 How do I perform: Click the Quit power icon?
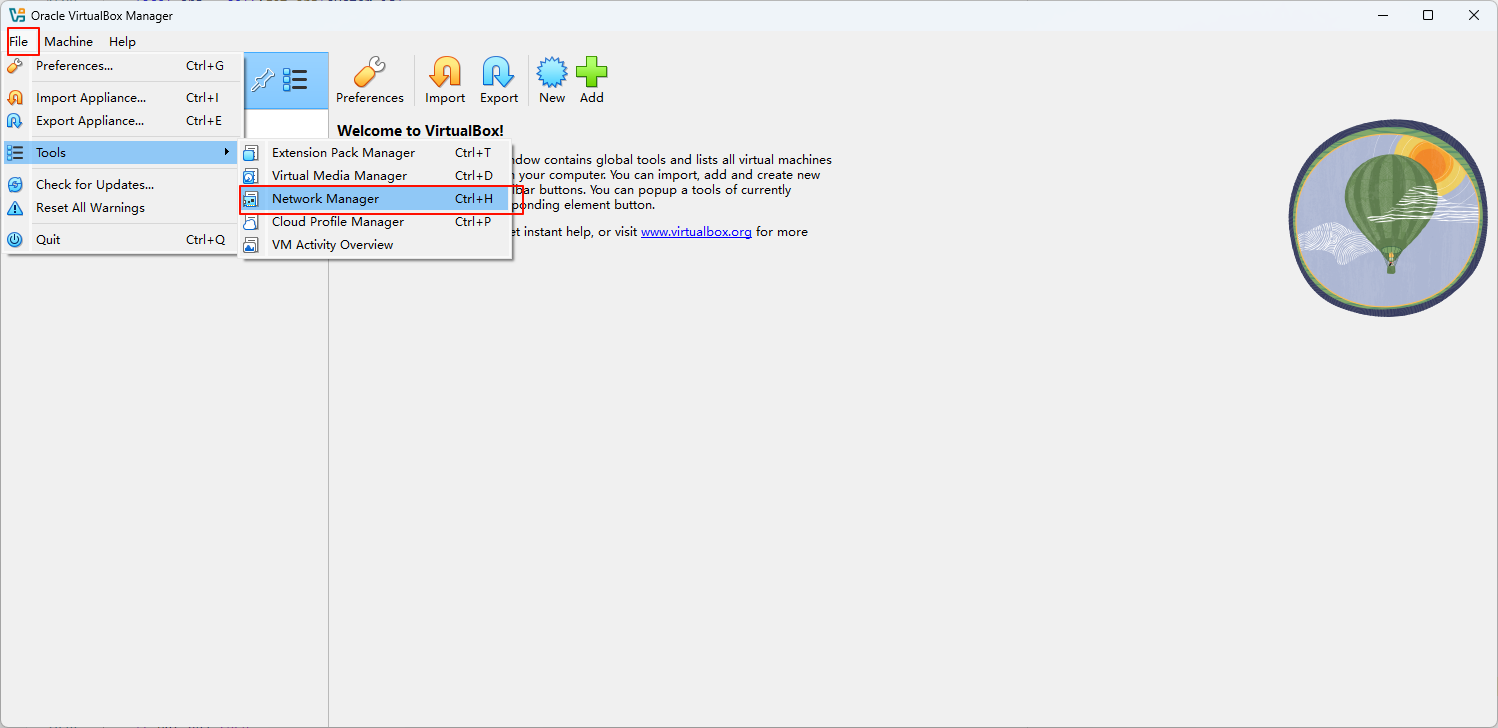(15, 240)
